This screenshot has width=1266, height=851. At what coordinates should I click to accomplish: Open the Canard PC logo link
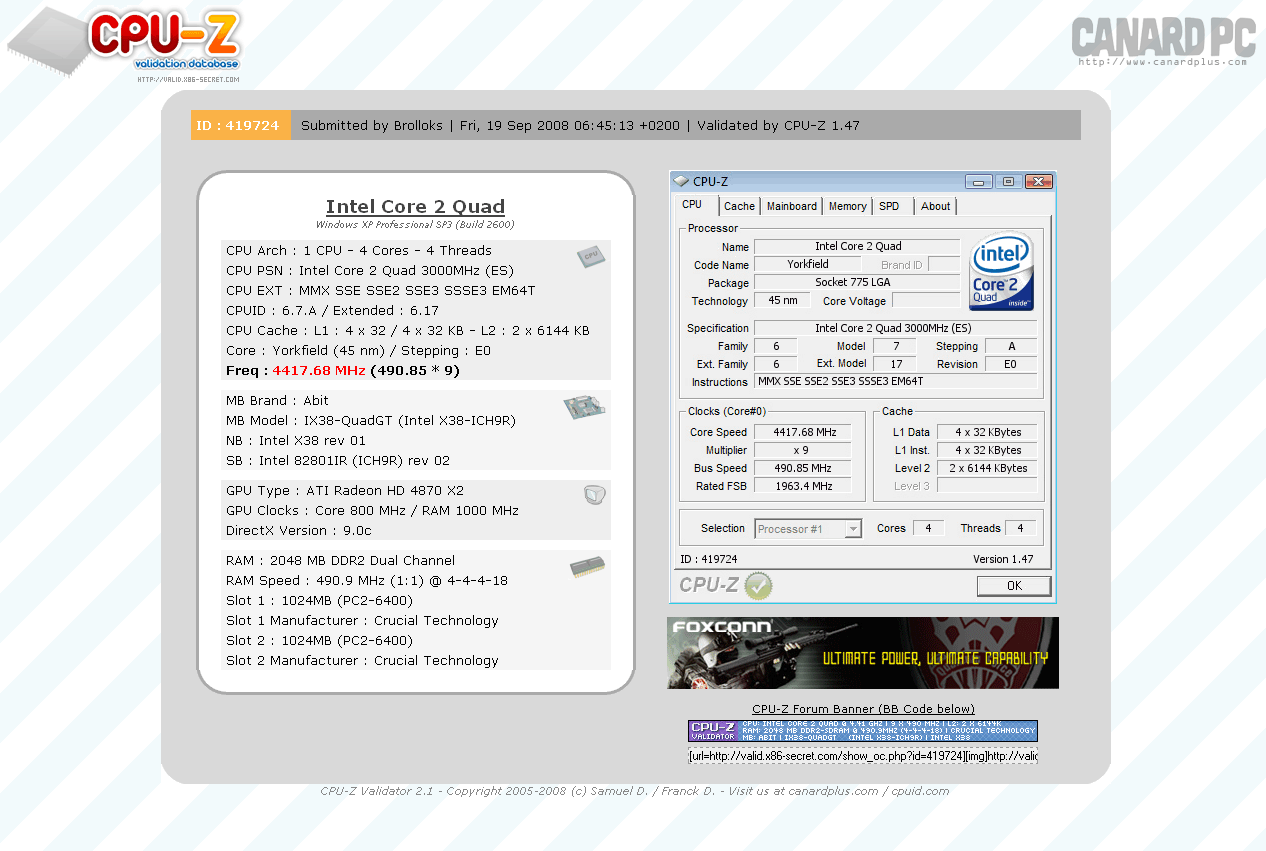[1162, 41]
